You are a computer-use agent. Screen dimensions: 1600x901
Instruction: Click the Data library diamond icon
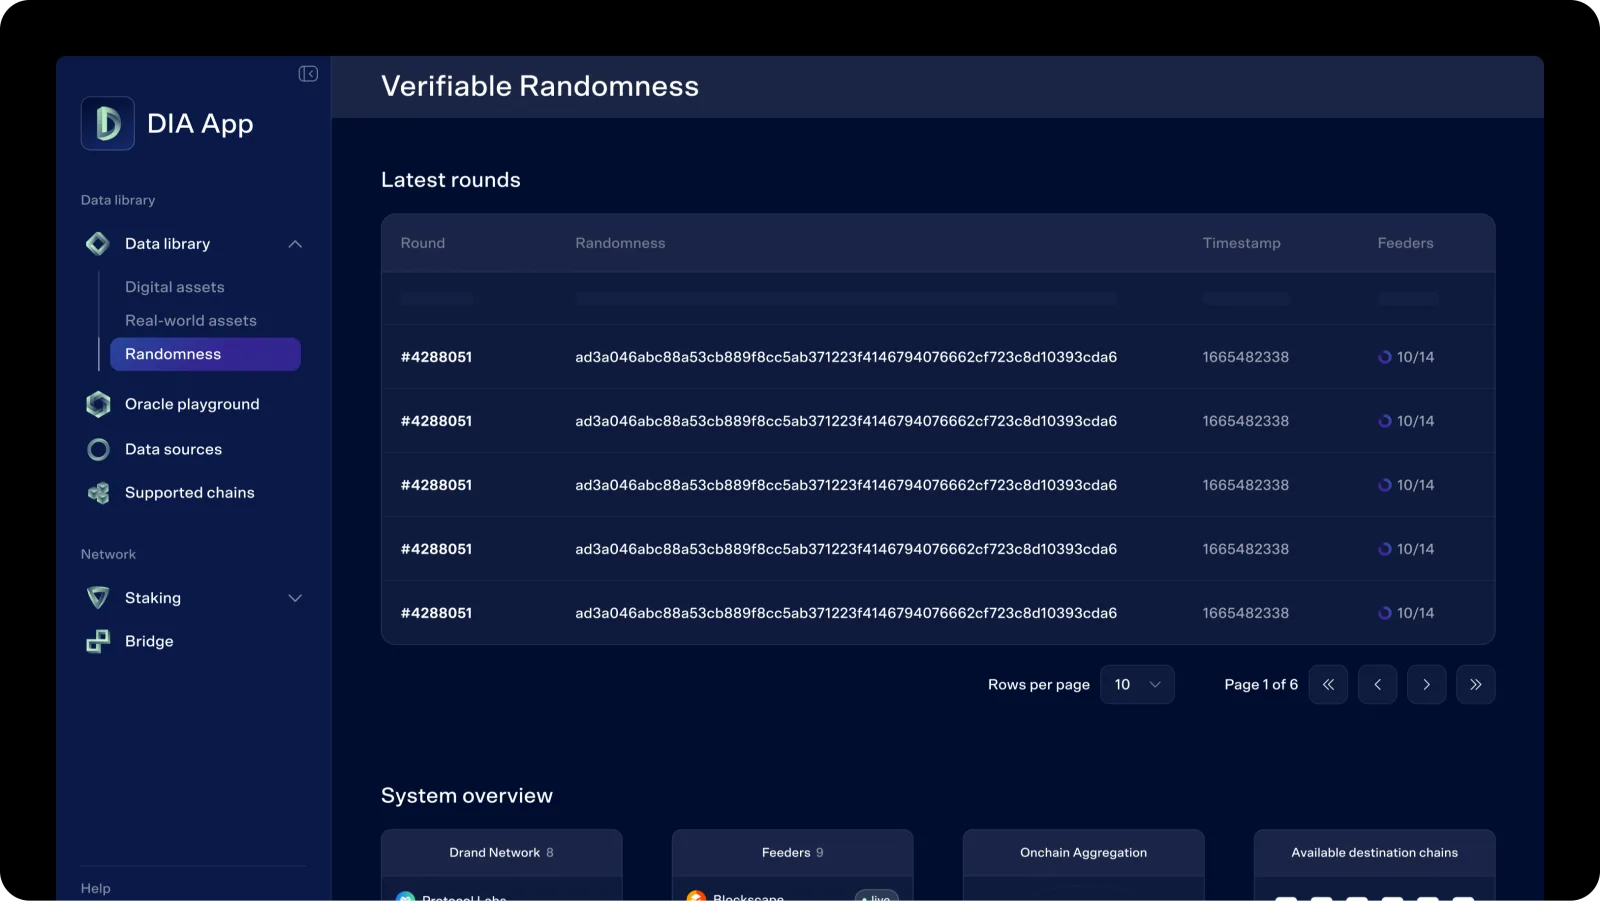98,243
